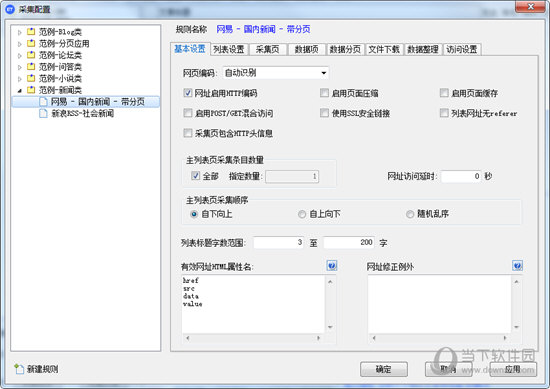Click the 应用 button
Image resolution: width=550 pixels, height=389 pixels.
(x=513, y=369)
